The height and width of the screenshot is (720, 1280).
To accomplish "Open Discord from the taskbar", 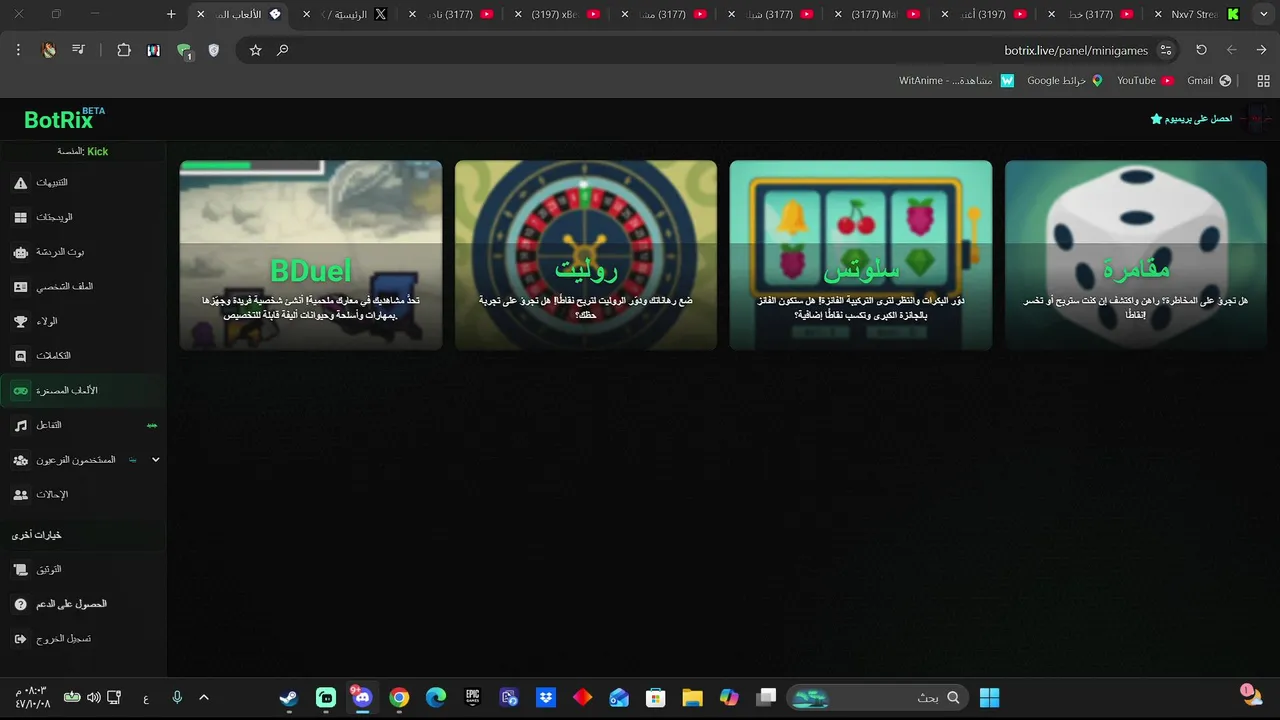I will pos(361,698).
